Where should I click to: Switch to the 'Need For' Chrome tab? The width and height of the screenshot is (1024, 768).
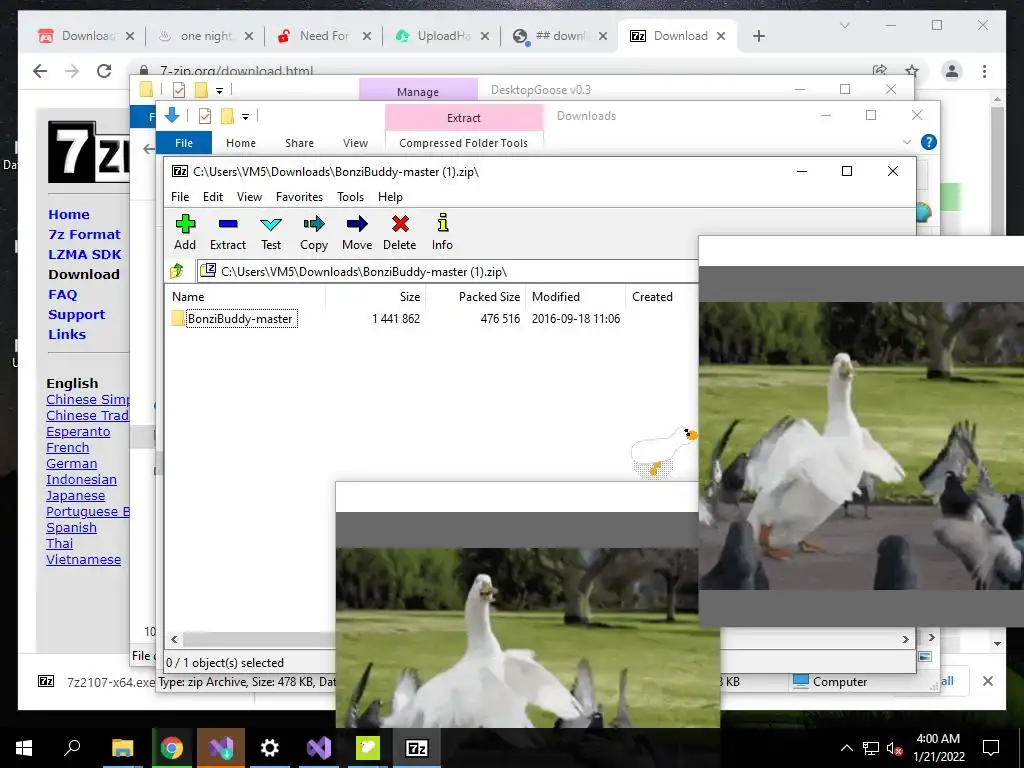coord(323,36)
